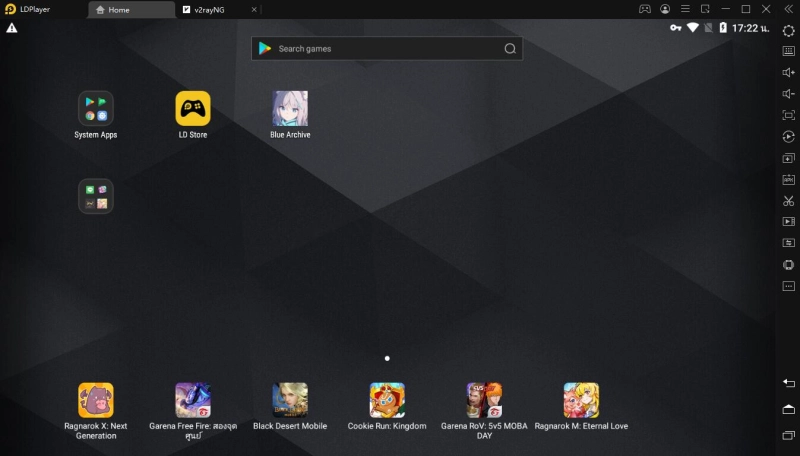Click the home screen page indicator dot
This screenshot has width=800, height=456.
tap(387, 359)
